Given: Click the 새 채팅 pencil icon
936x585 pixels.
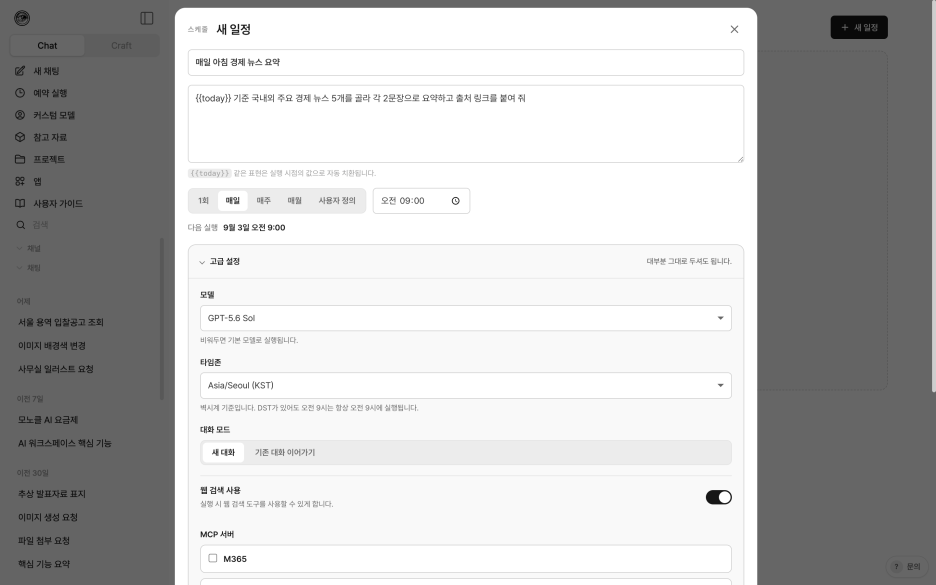Looking at the screenshot, I should 20,71.
